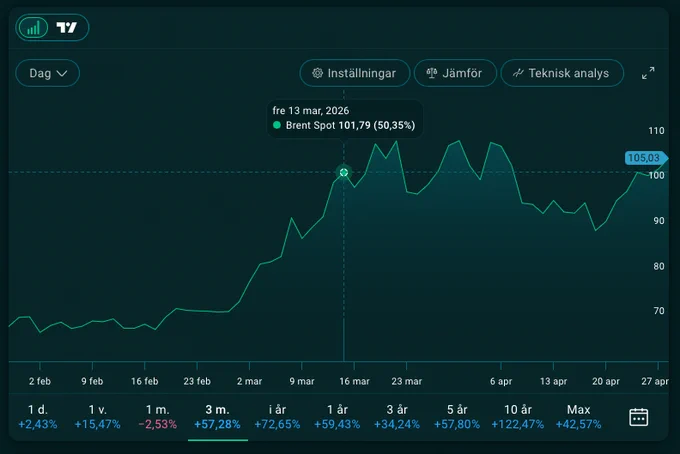
Task: Click the 20 apr axis date label
Action: click(606, 381)
